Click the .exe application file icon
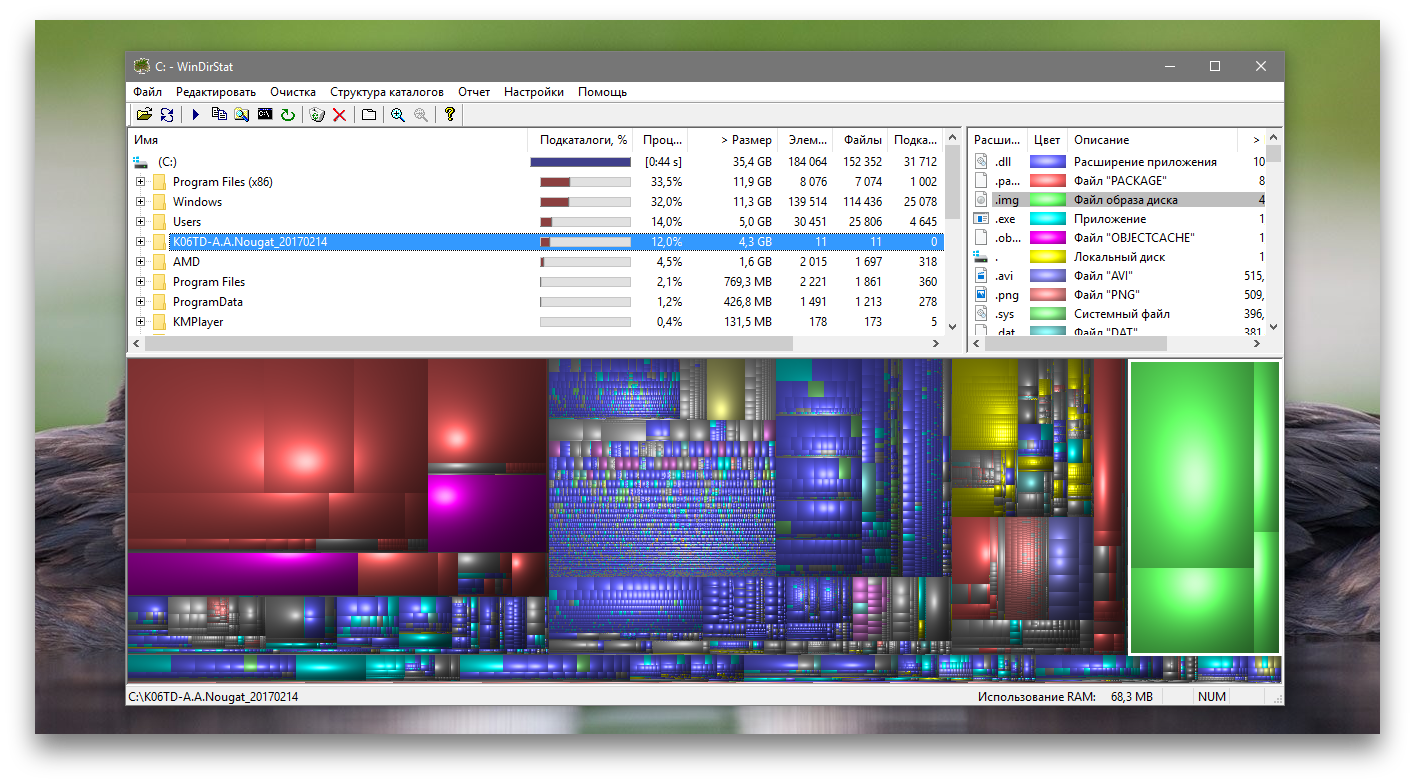 click(981, 219)
